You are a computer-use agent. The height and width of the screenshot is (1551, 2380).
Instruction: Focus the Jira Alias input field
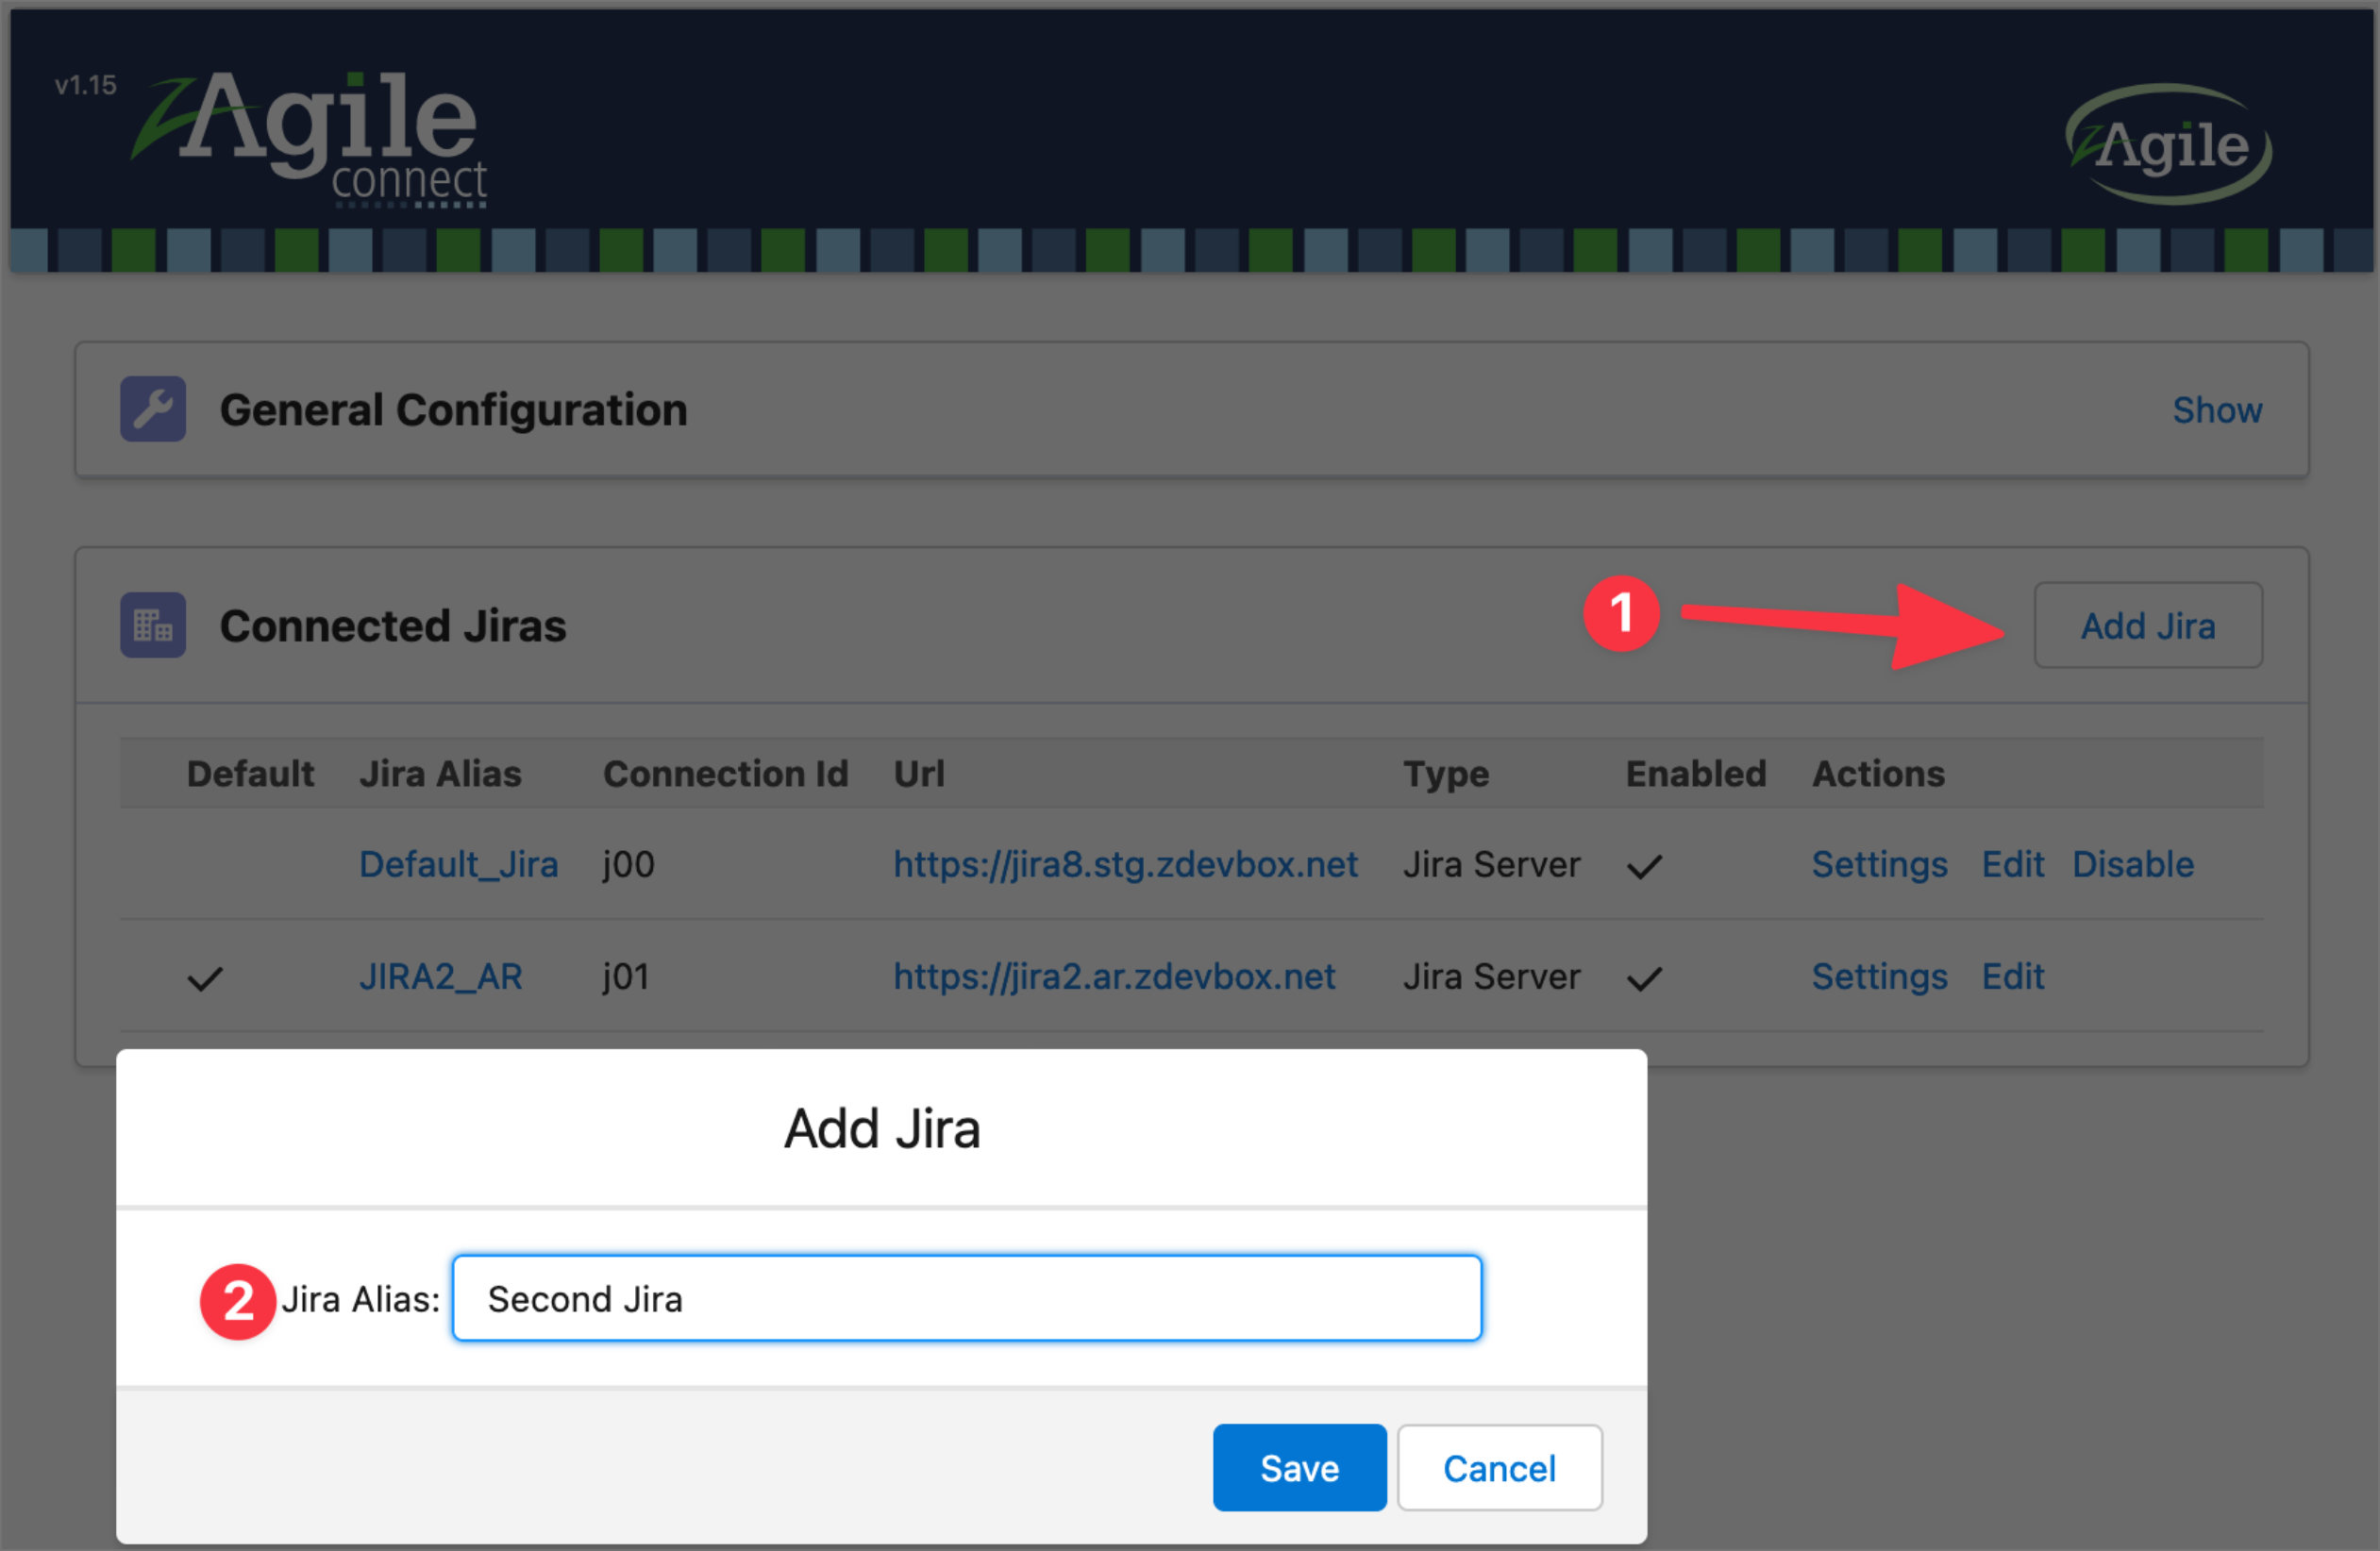point(966,1298)
